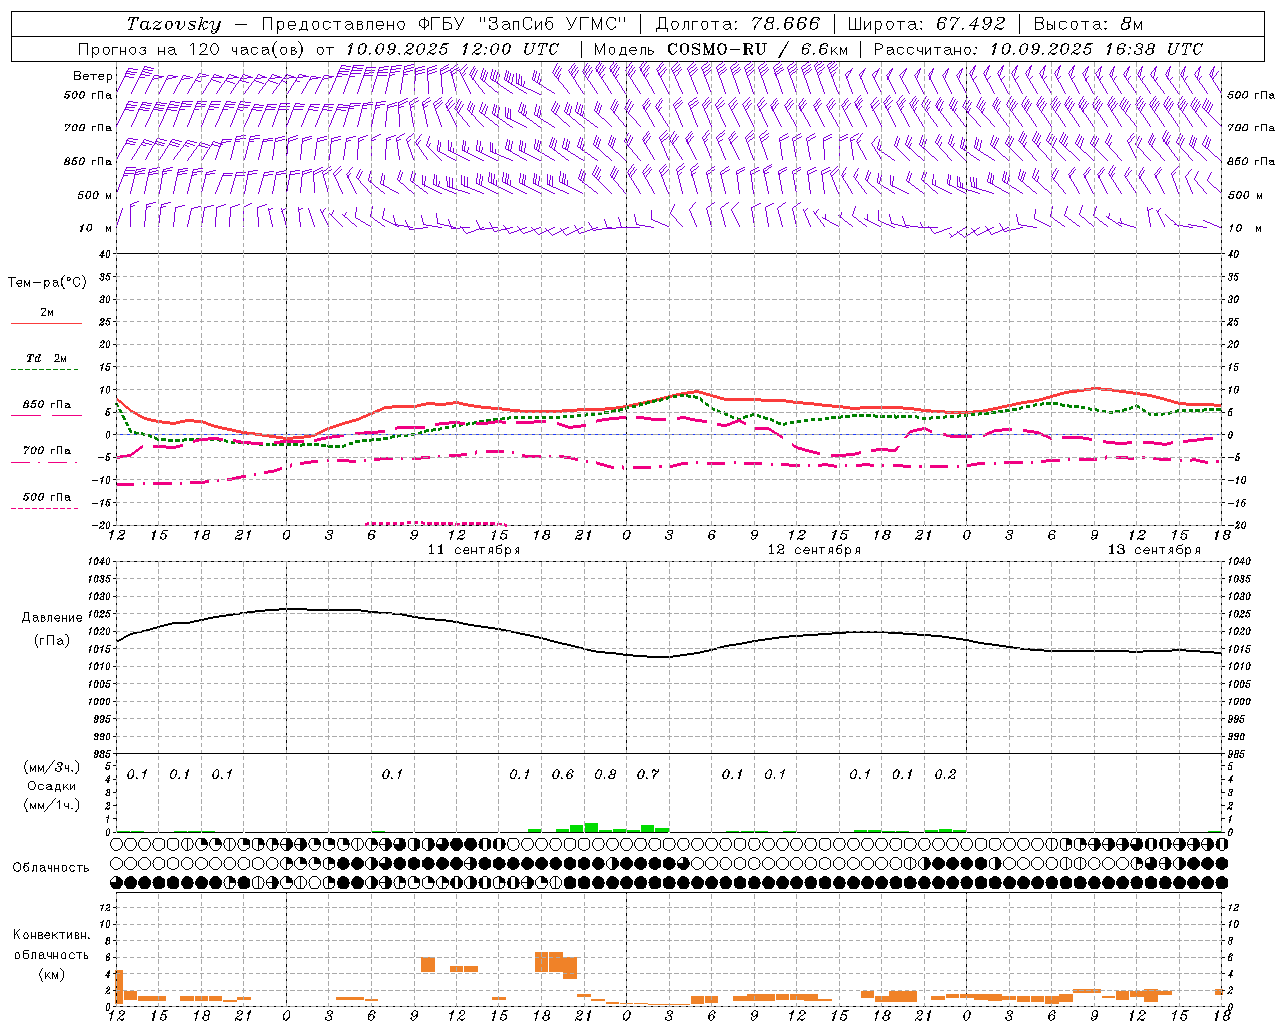
Task: Click the 12 сентября date label
Action: point(814,550)
